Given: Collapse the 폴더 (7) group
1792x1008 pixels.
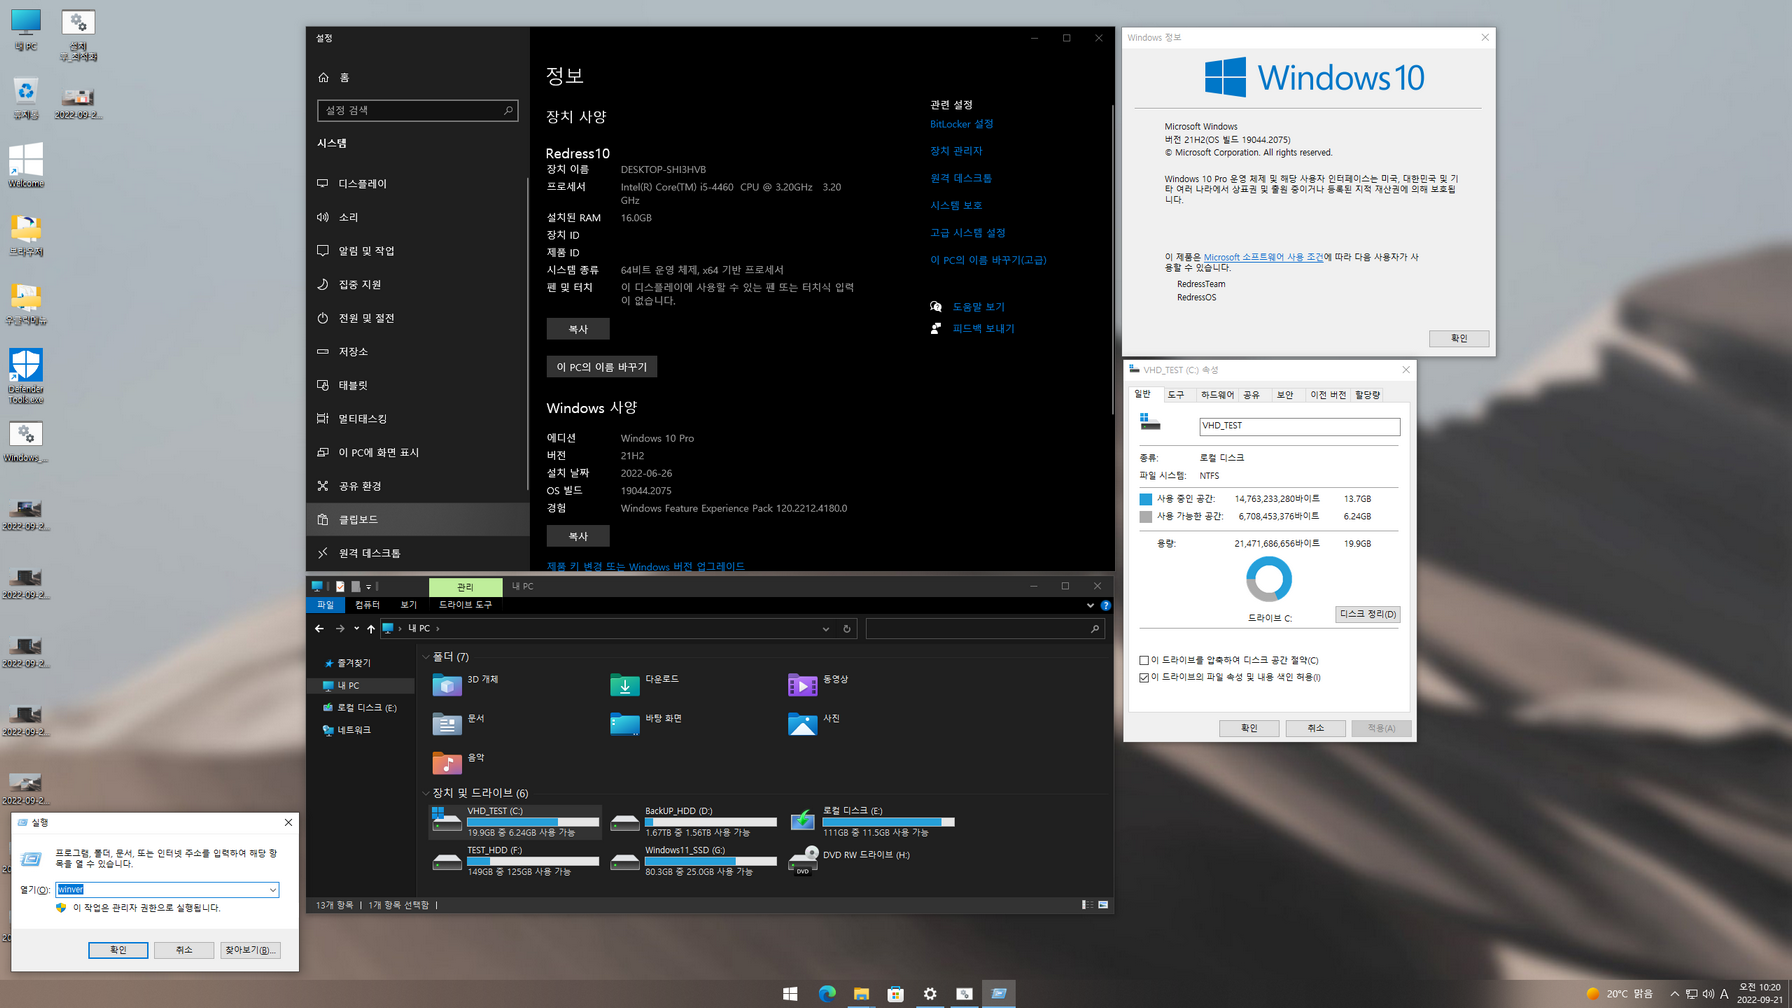Looking at the screenshot, I should pyautogui.click(x=426, y=657).
